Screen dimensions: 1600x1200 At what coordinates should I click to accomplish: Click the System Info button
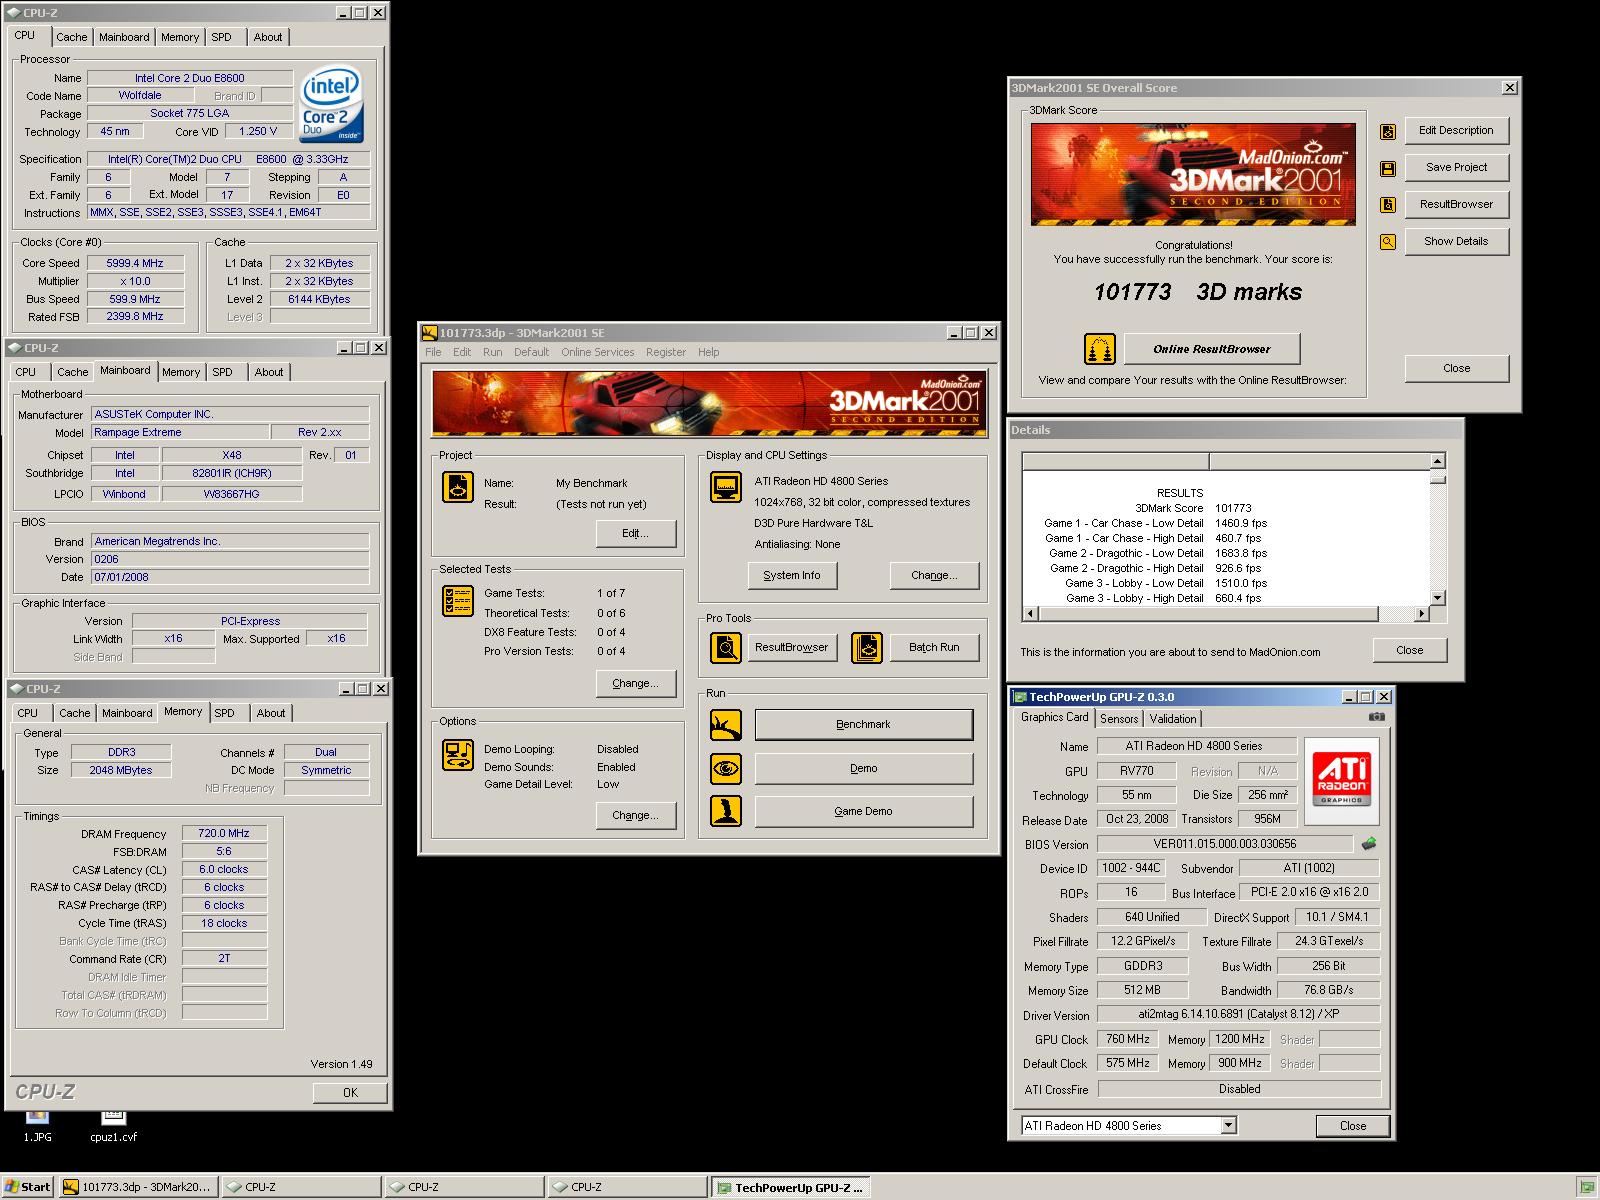[792, 575]
